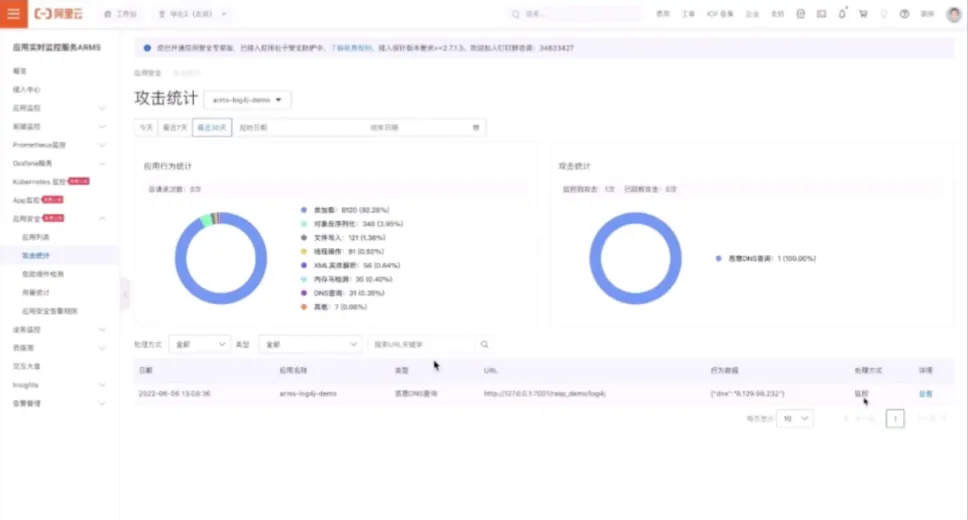Select the 最近7天 time range
Image resolution: width=968 pixels, height=520 pixels.
point(175,127)
